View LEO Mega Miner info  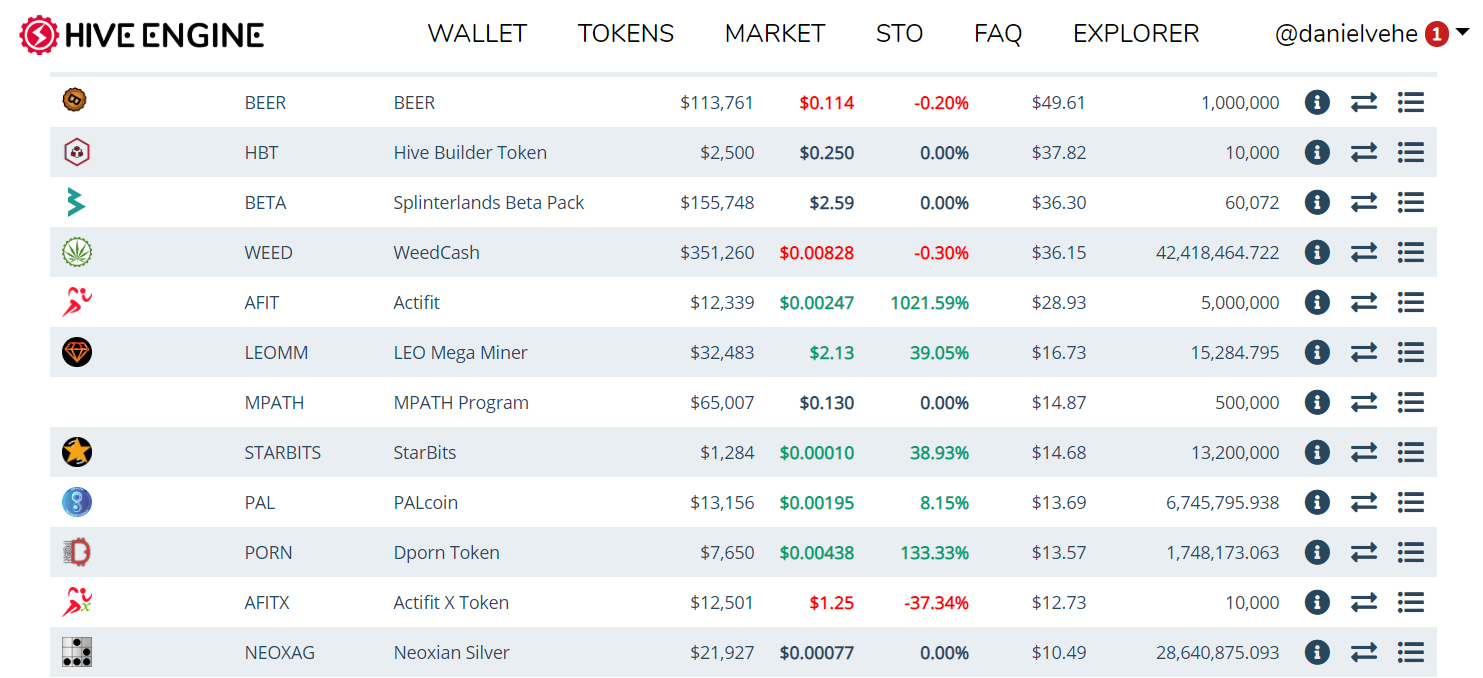(x=1317, y=352)
